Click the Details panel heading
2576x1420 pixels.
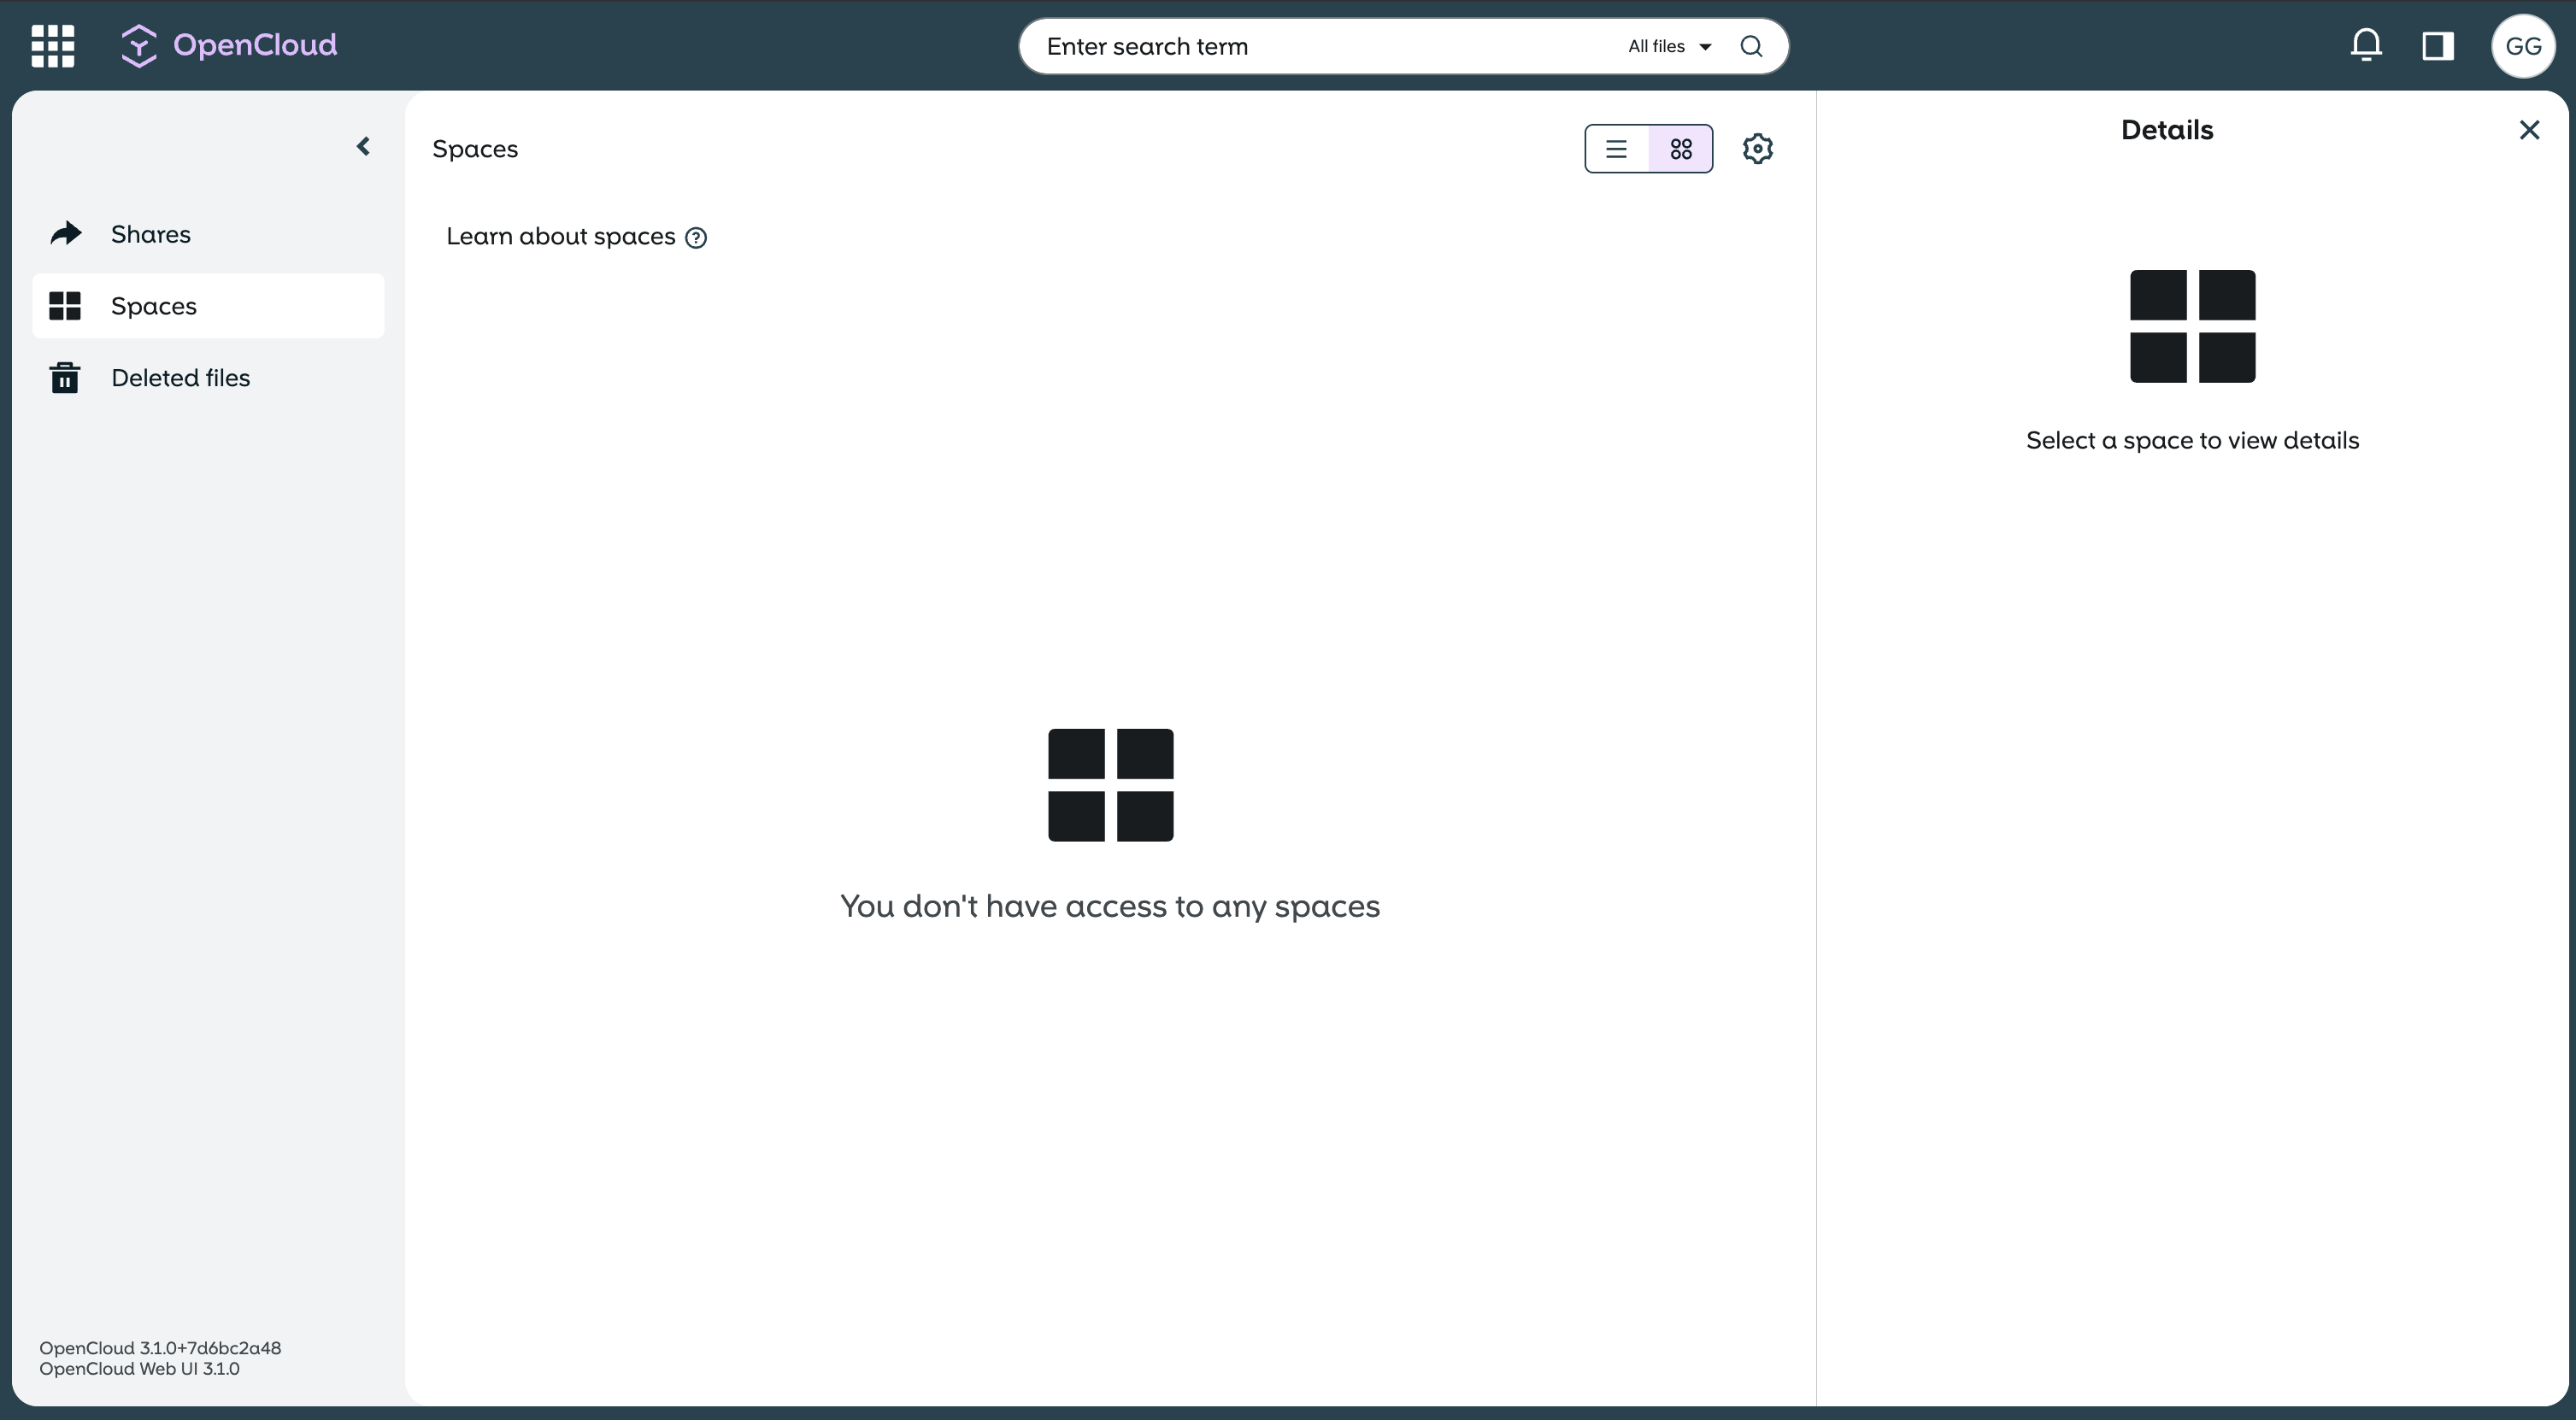[2167, 130]
